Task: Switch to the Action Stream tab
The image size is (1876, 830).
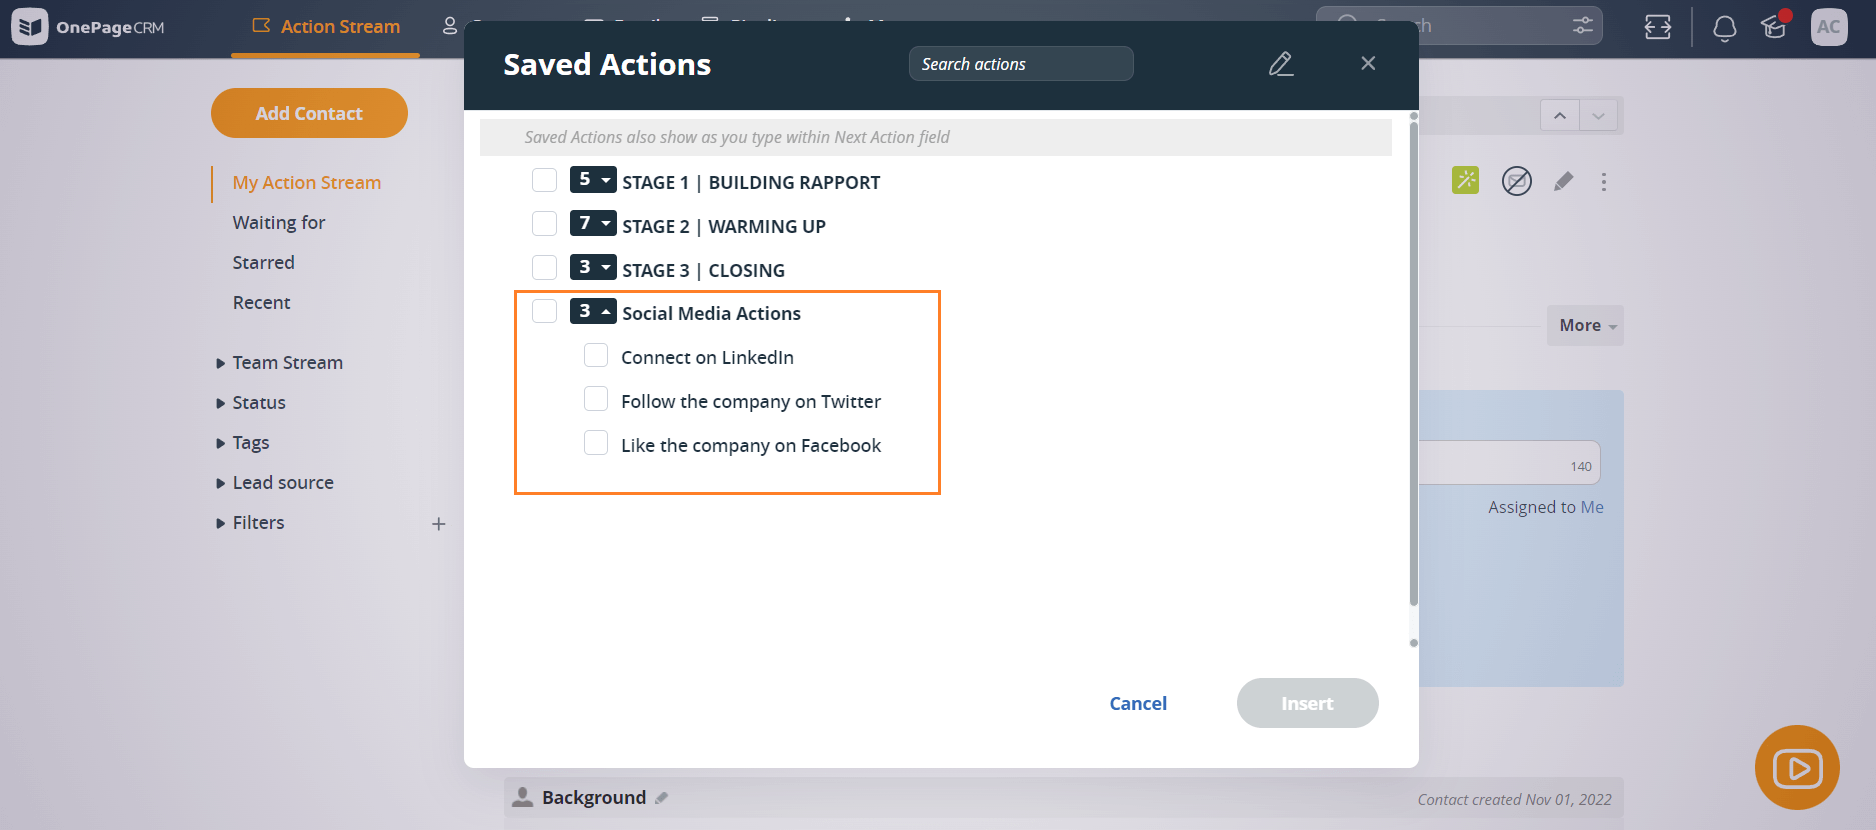Action: tap(325, 26)
